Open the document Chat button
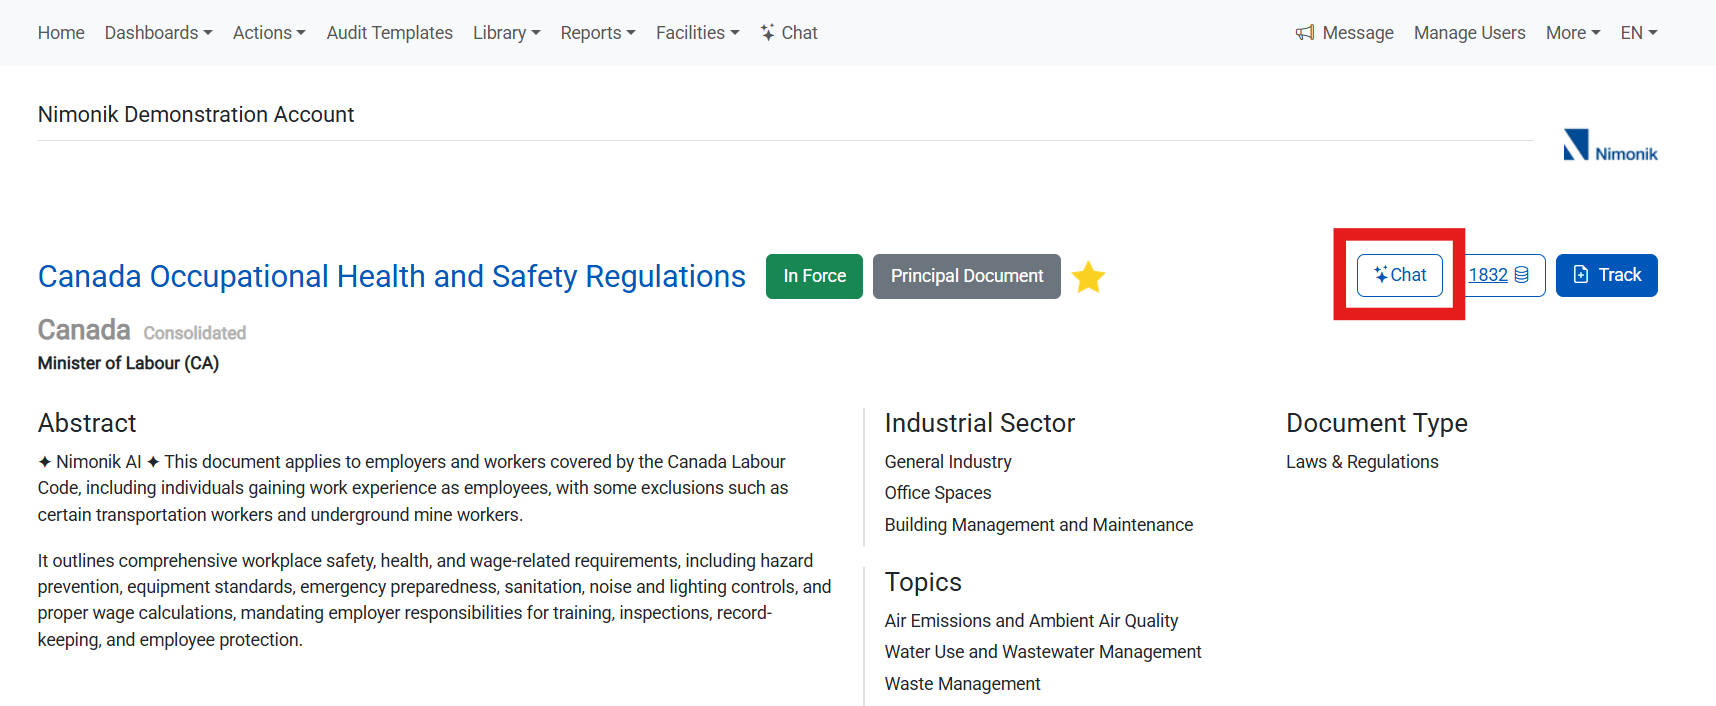The image size is (1716, 706). (1399, 275)
